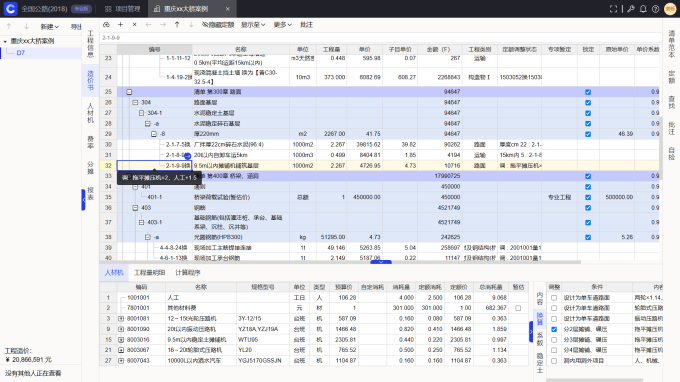Click the 批注 toolbar button
Image resolution: width=680 pixels, height=382 pixels.
coord(307,25)
